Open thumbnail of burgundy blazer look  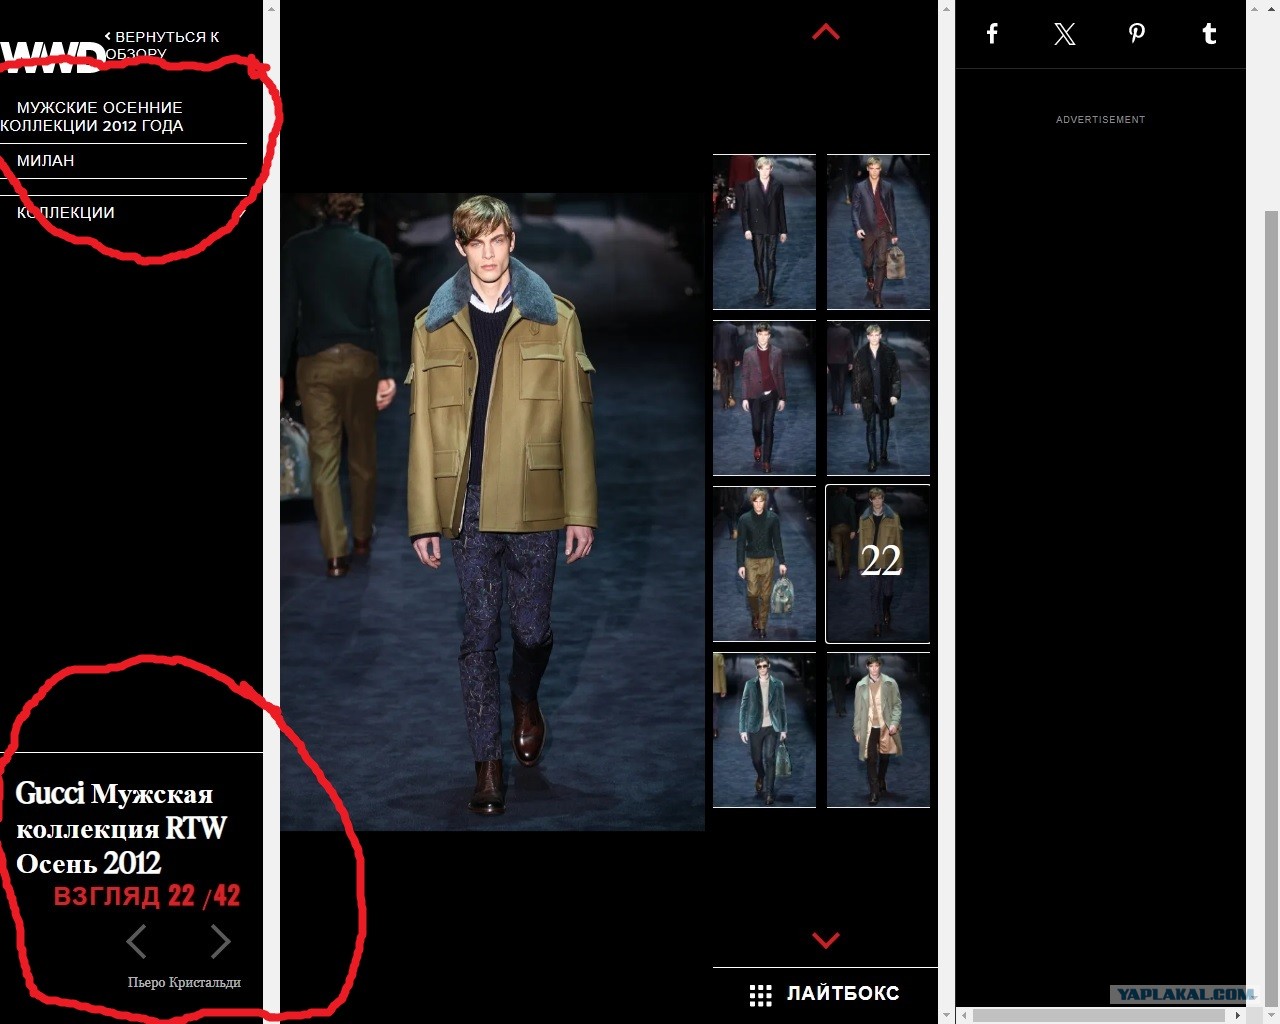(764, 398)
